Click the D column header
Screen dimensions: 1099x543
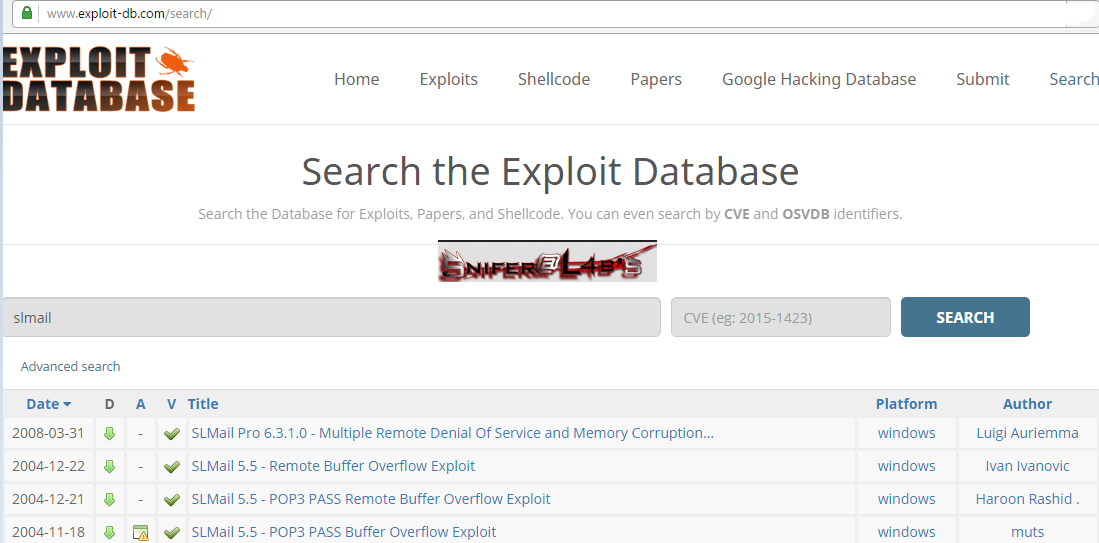tap(109, 404)
